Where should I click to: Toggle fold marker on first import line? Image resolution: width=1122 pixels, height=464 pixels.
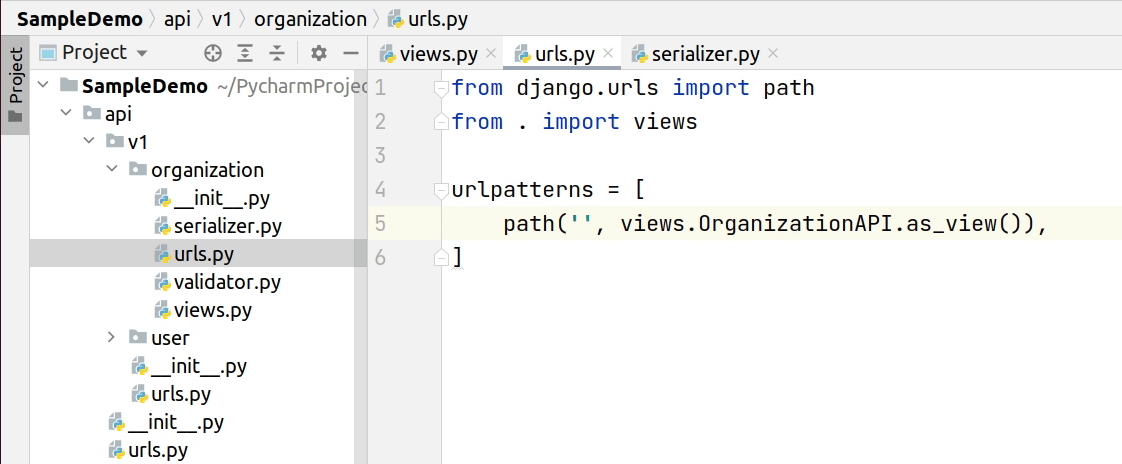441,88
